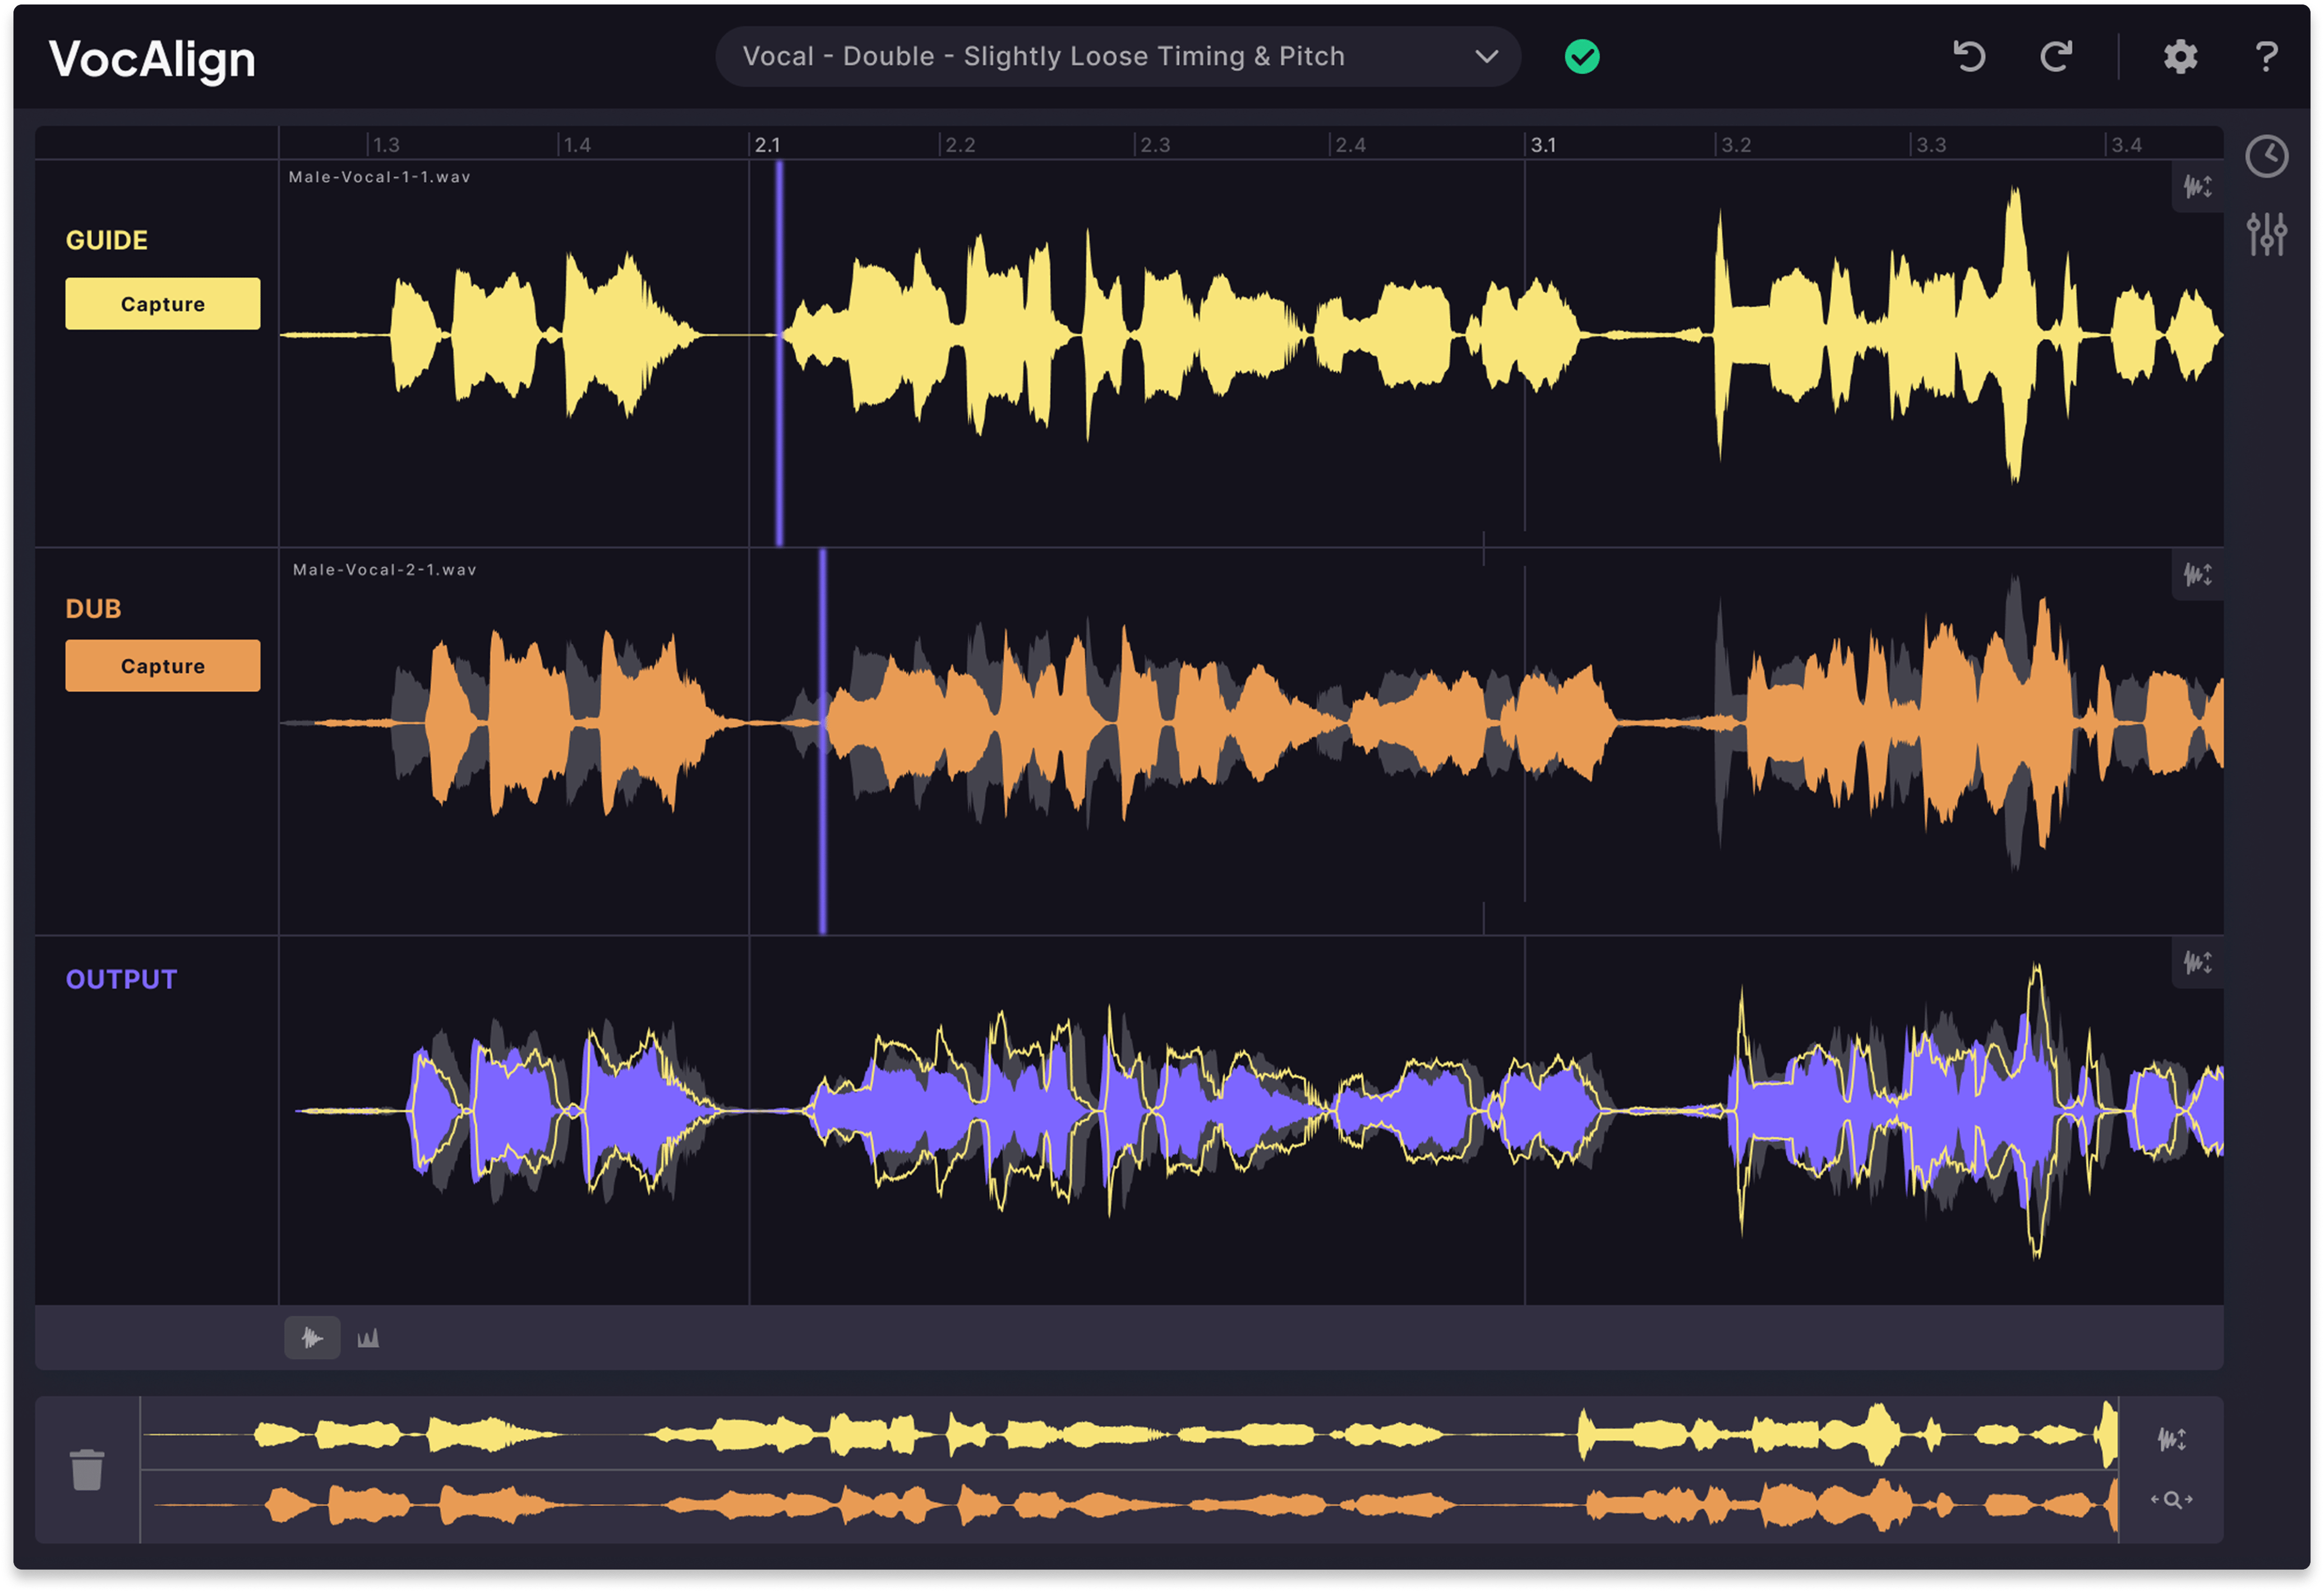Switch to waveform display view
Image resolution: width=2324 pixels, height=1592 pixels.
click(x=312, y=1338)
